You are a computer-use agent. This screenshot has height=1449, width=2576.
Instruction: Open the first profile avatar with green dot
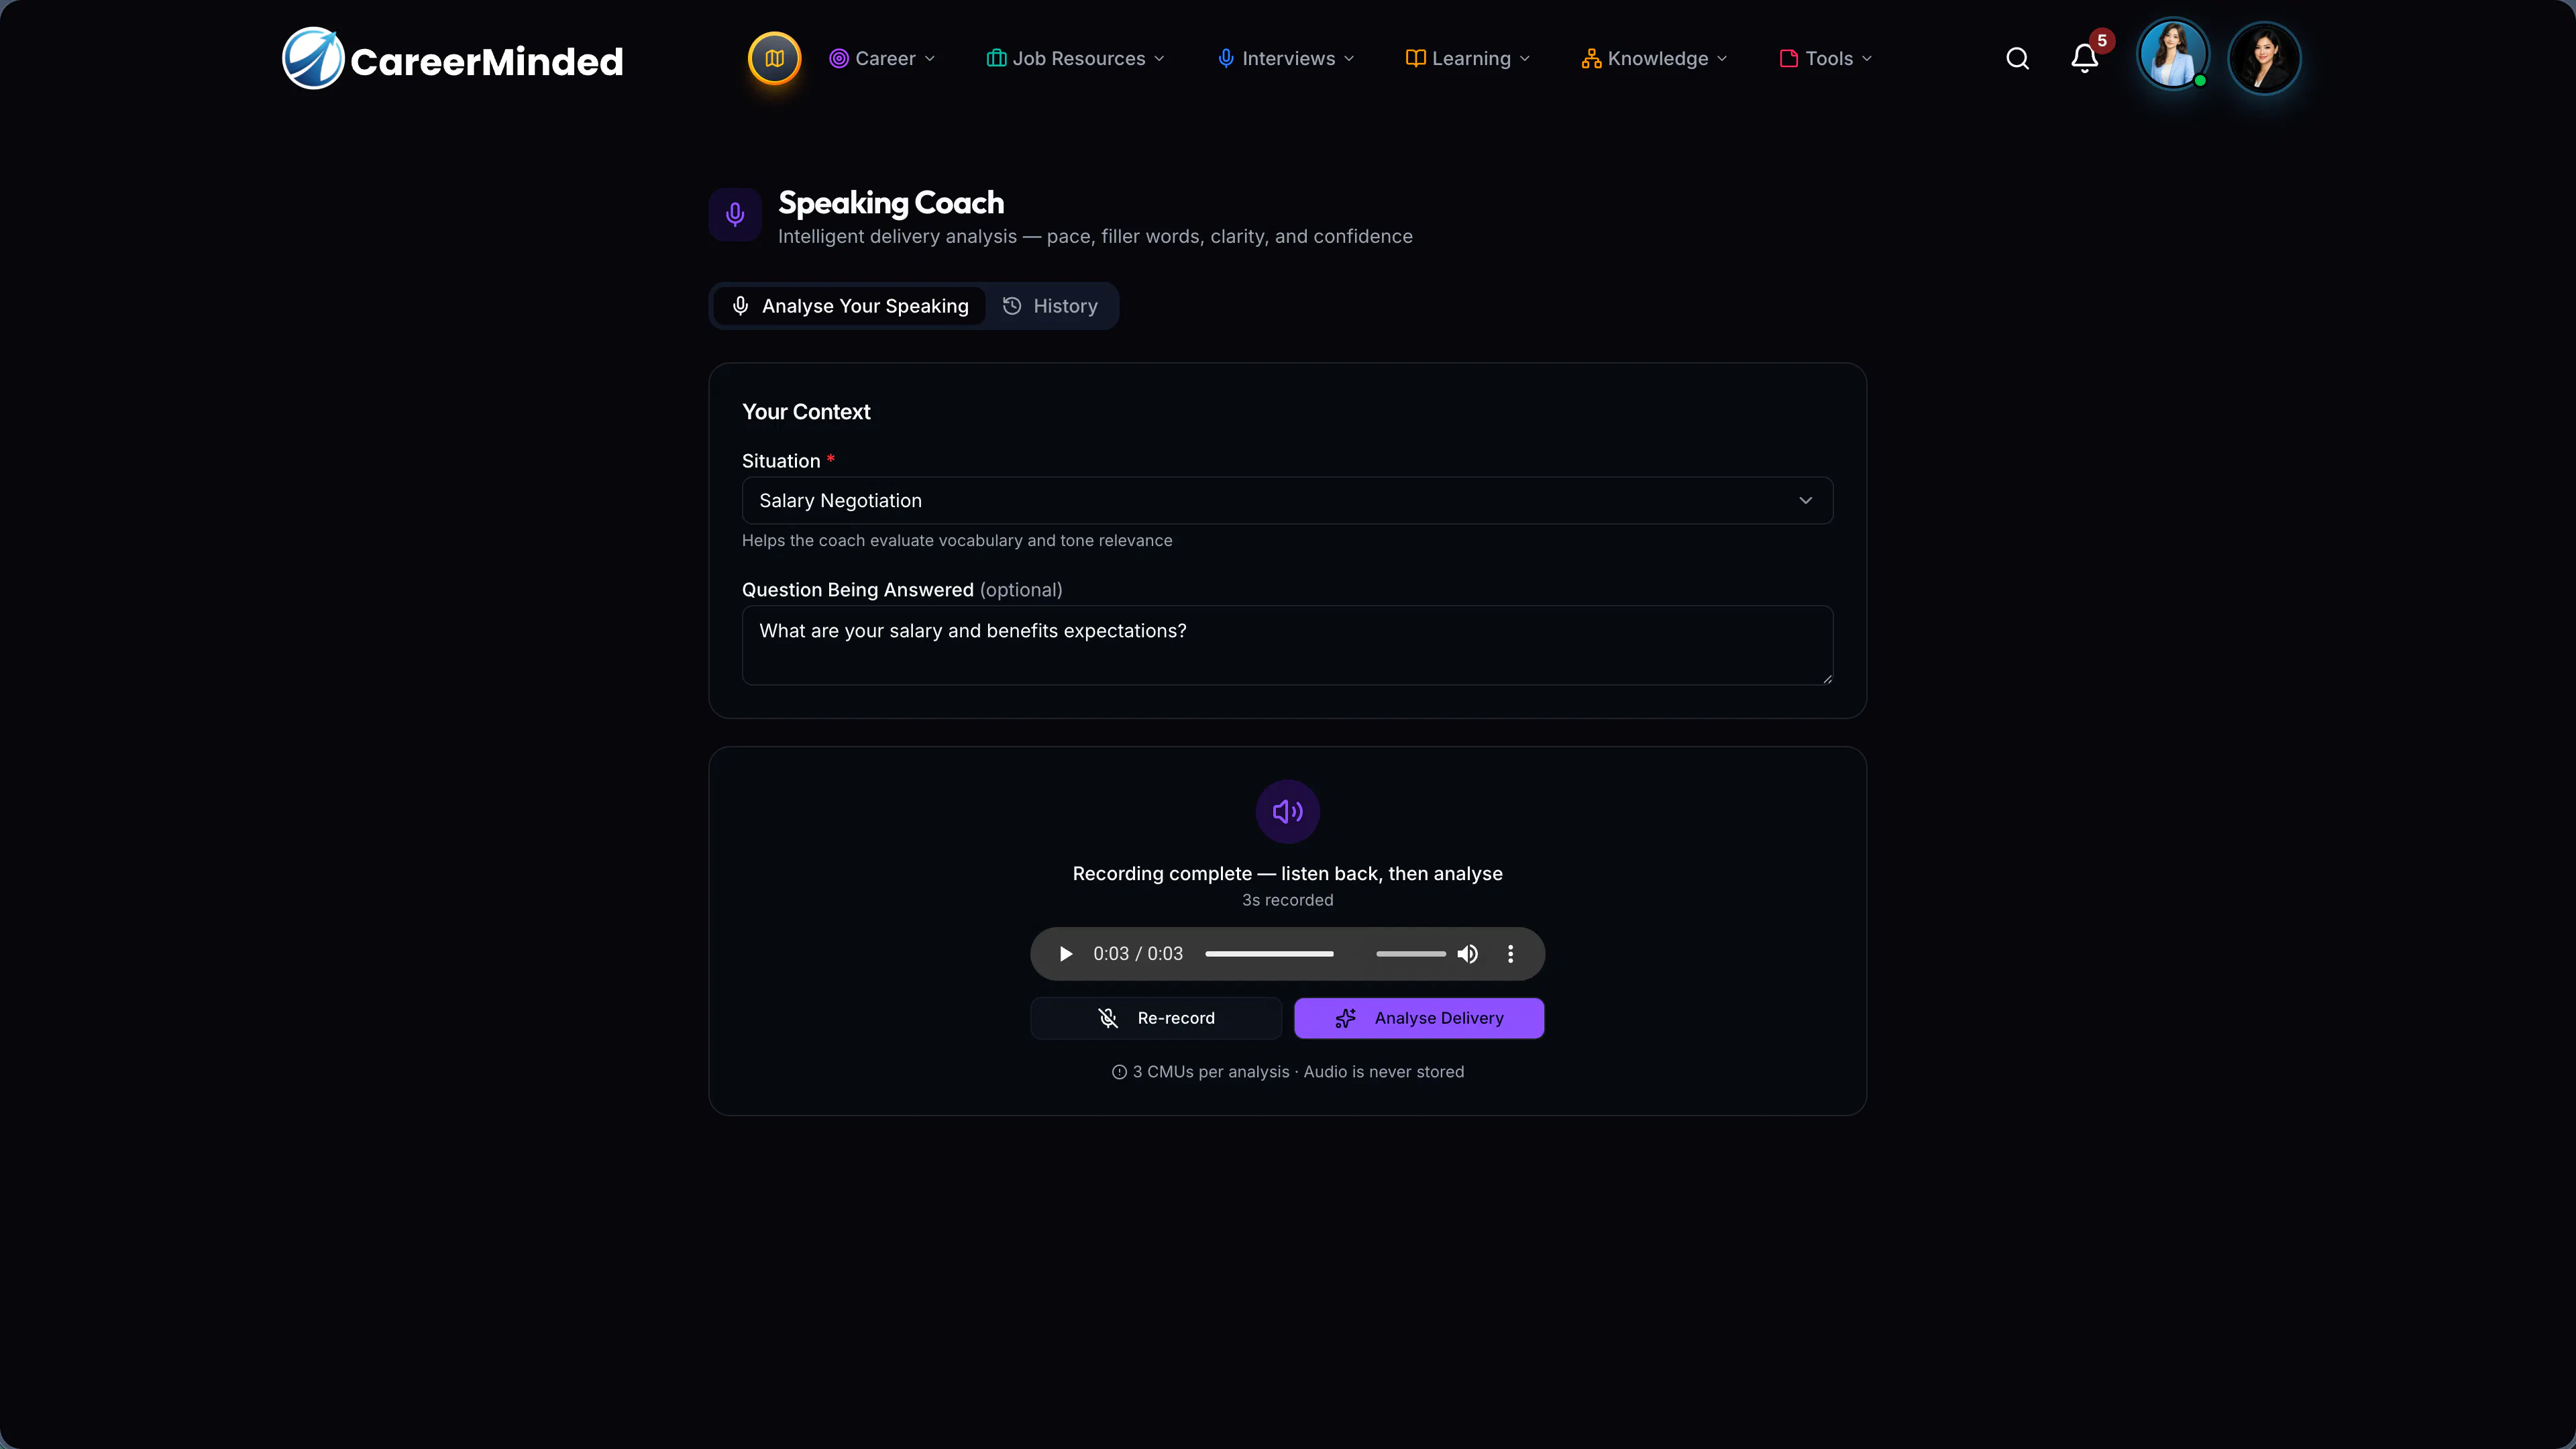(x=2172, y=56)
